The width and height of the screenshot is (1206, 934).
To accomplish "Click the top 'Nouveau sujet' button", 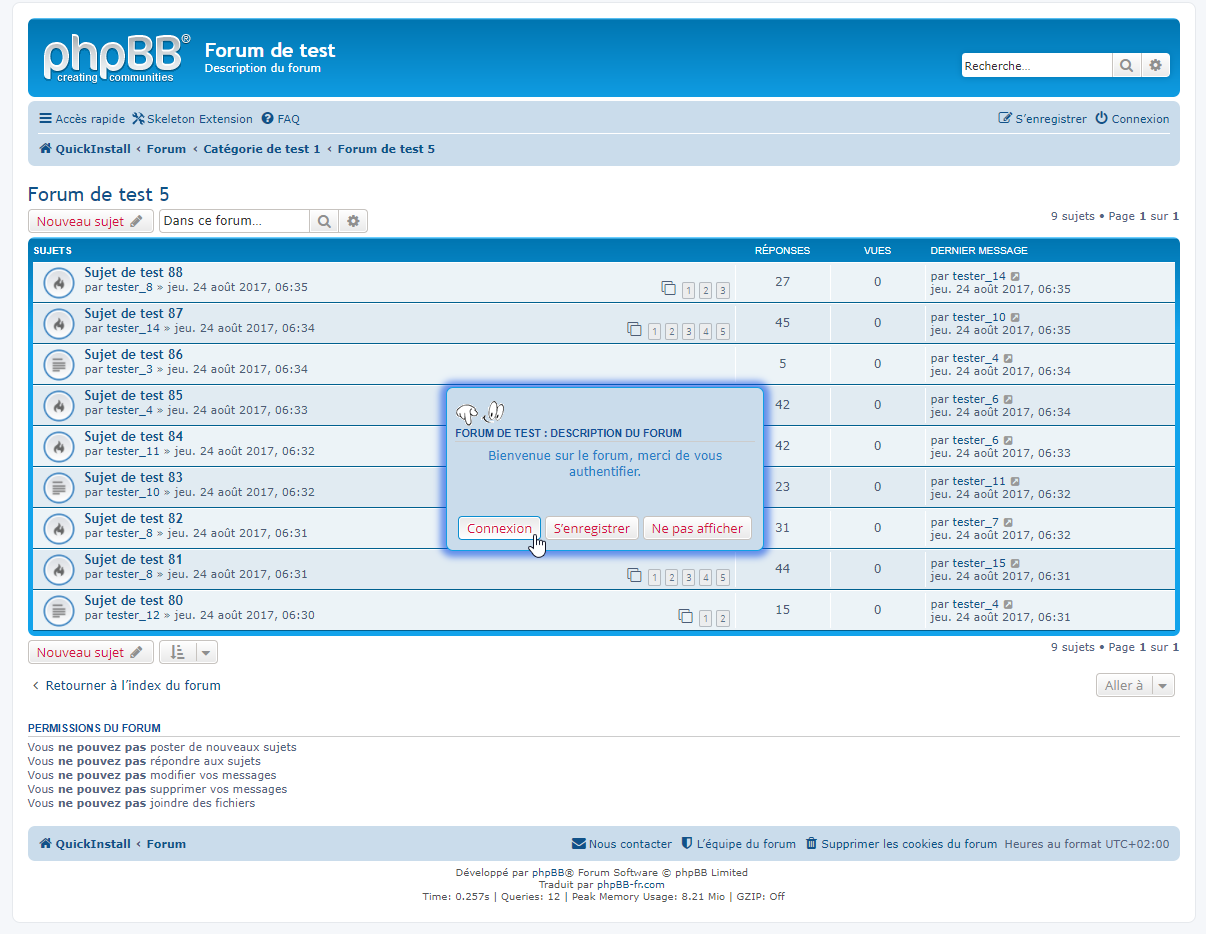I will point(90,221).
